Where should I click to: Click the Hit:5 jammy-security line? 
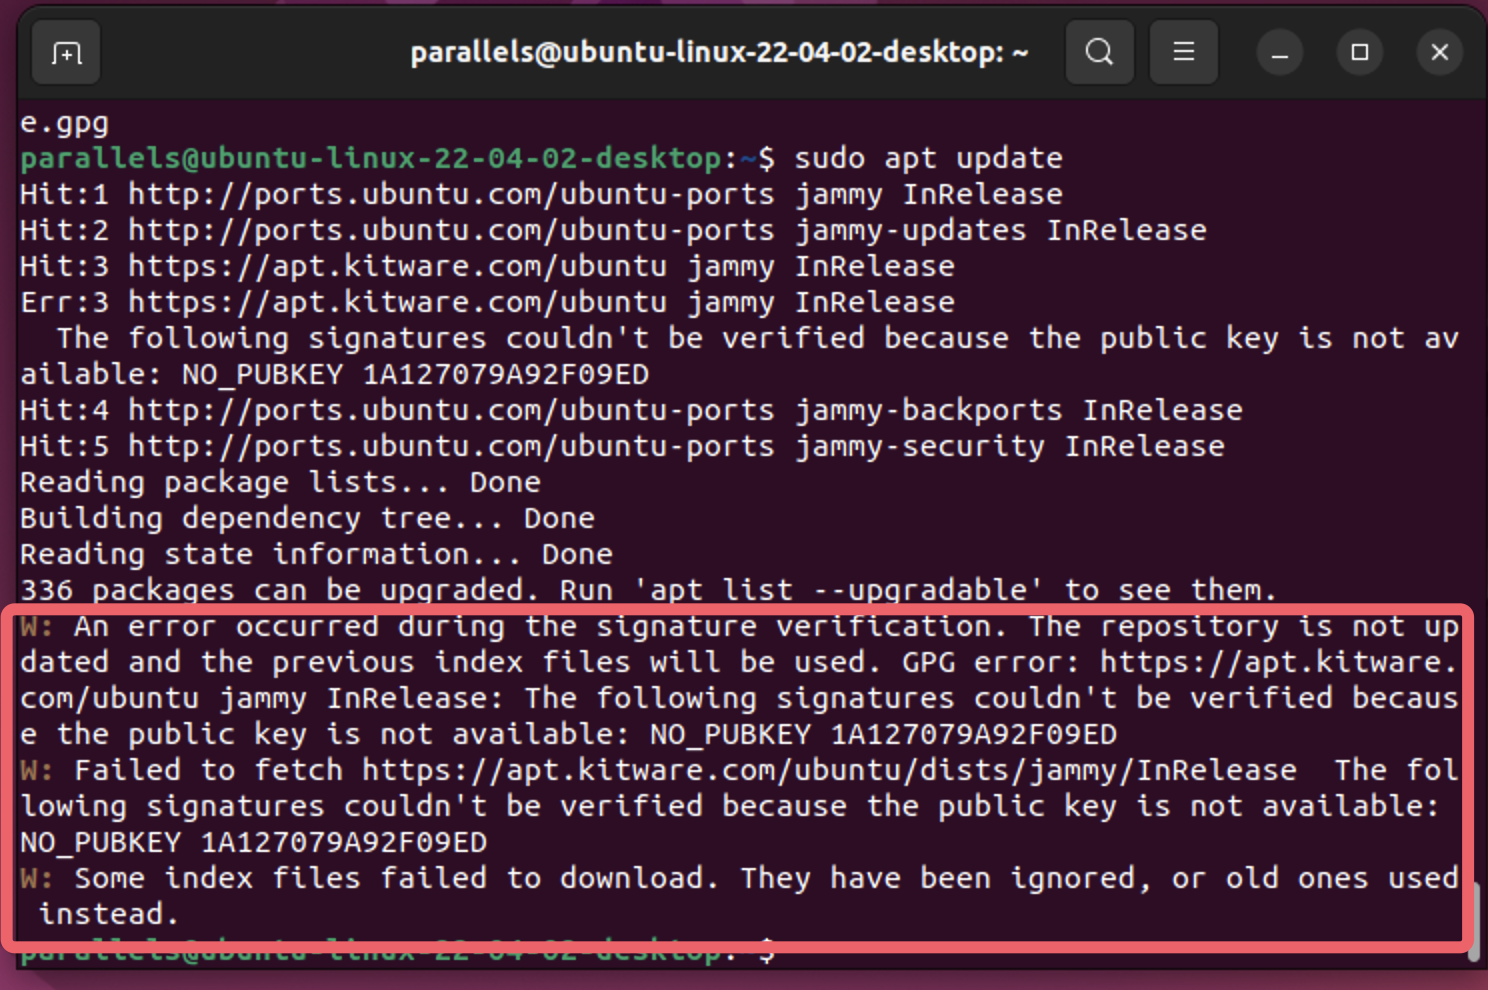[622, 446]
